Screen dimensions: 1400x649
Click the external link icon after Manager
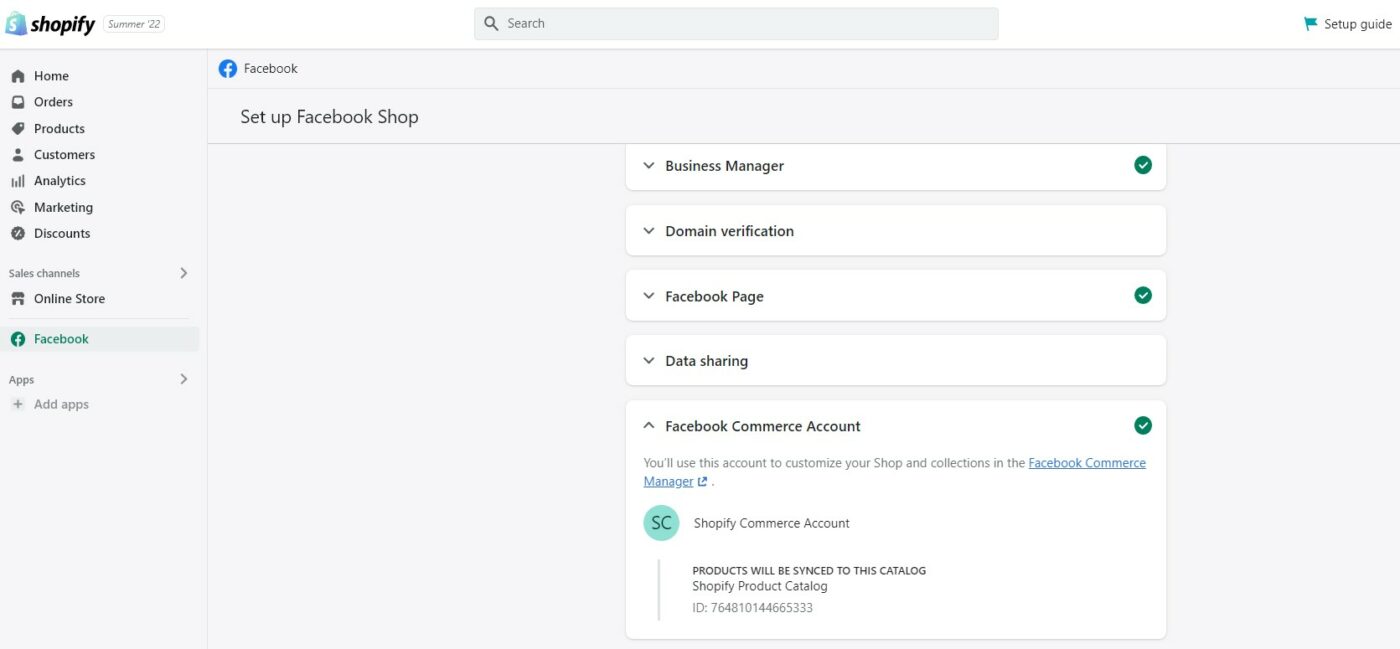pyautogui.click(x=702, y=482)
